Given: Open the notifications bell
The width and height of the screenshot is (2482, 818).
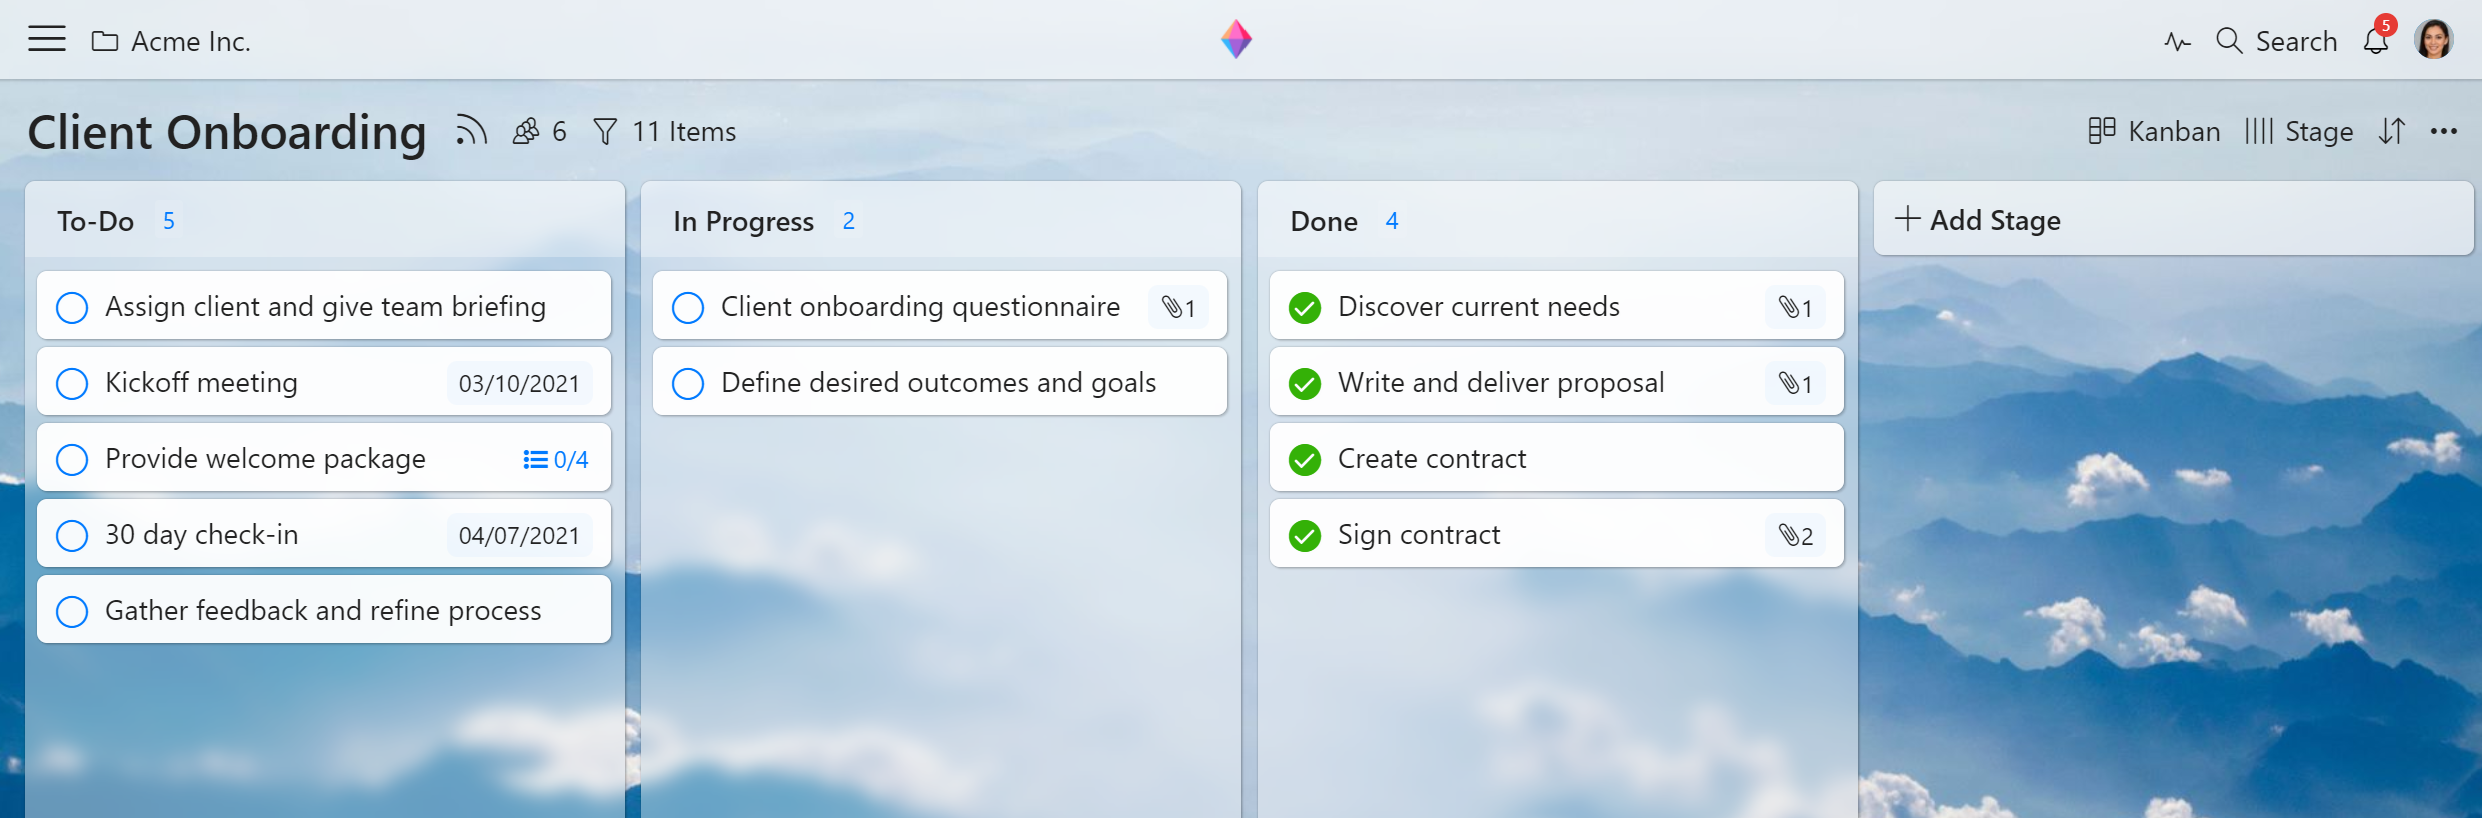Looking at the screenshot, I should pyautogui.click(x=2376, y=41).
